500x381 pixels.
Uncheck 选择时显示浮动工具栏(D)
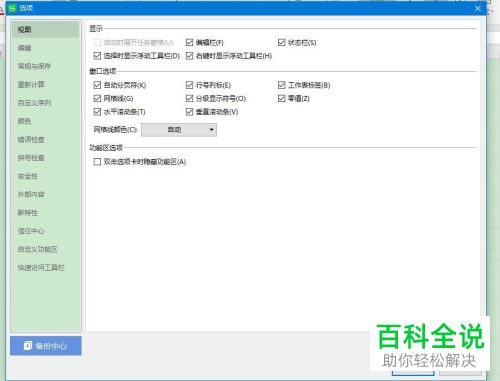[x=97, y=56]
